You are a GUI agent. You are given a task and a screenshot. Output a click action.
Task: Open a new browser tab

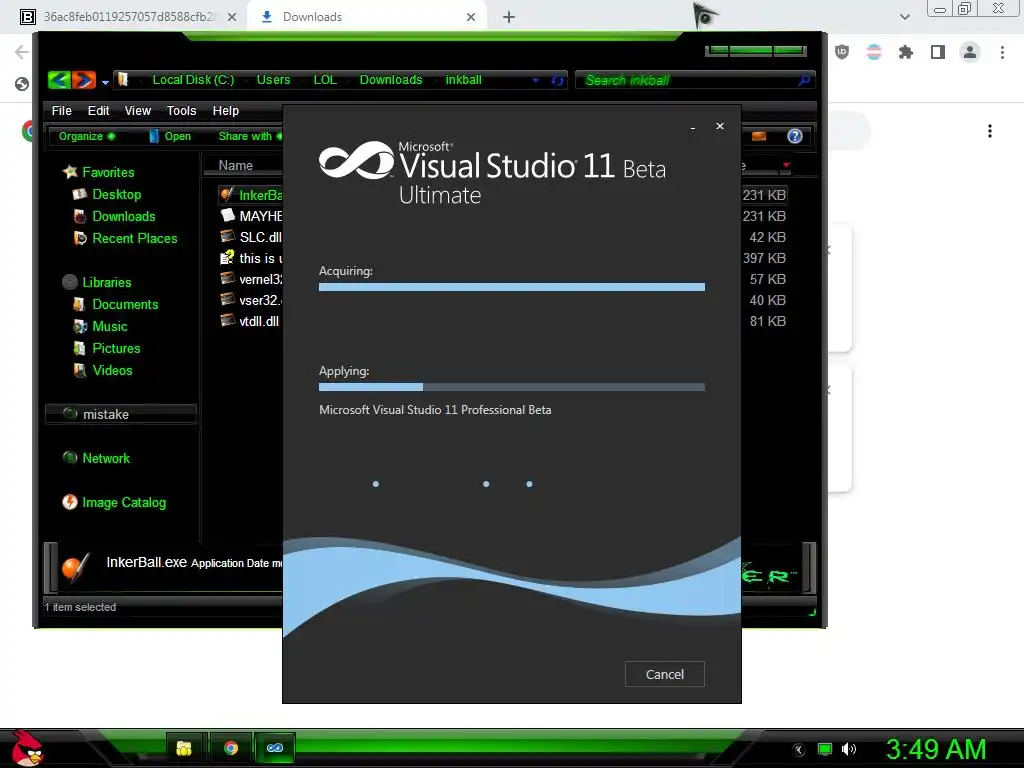pos(509,17)
